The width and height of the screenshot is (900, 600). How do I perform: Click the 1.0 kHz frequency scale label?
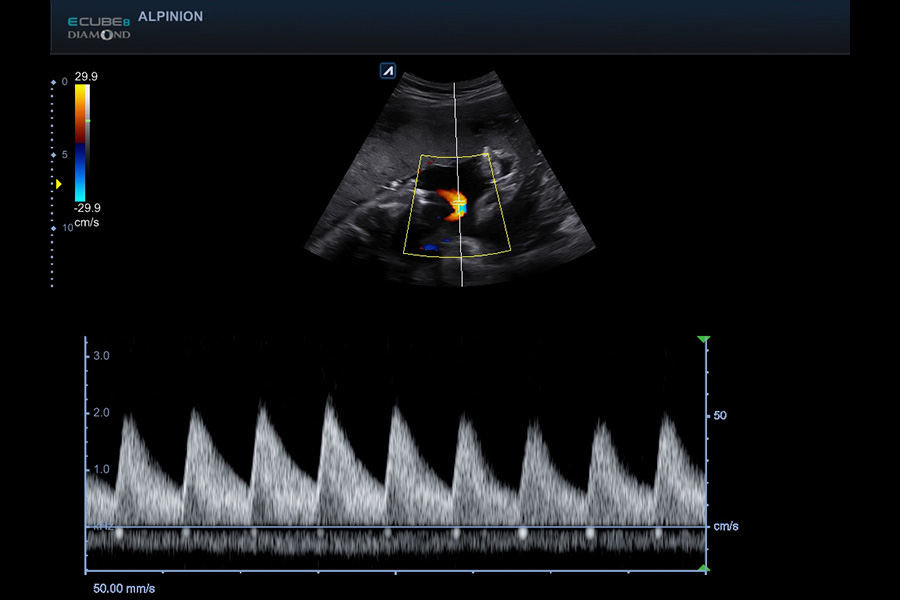pyautogui.click(x=101, y=470)
